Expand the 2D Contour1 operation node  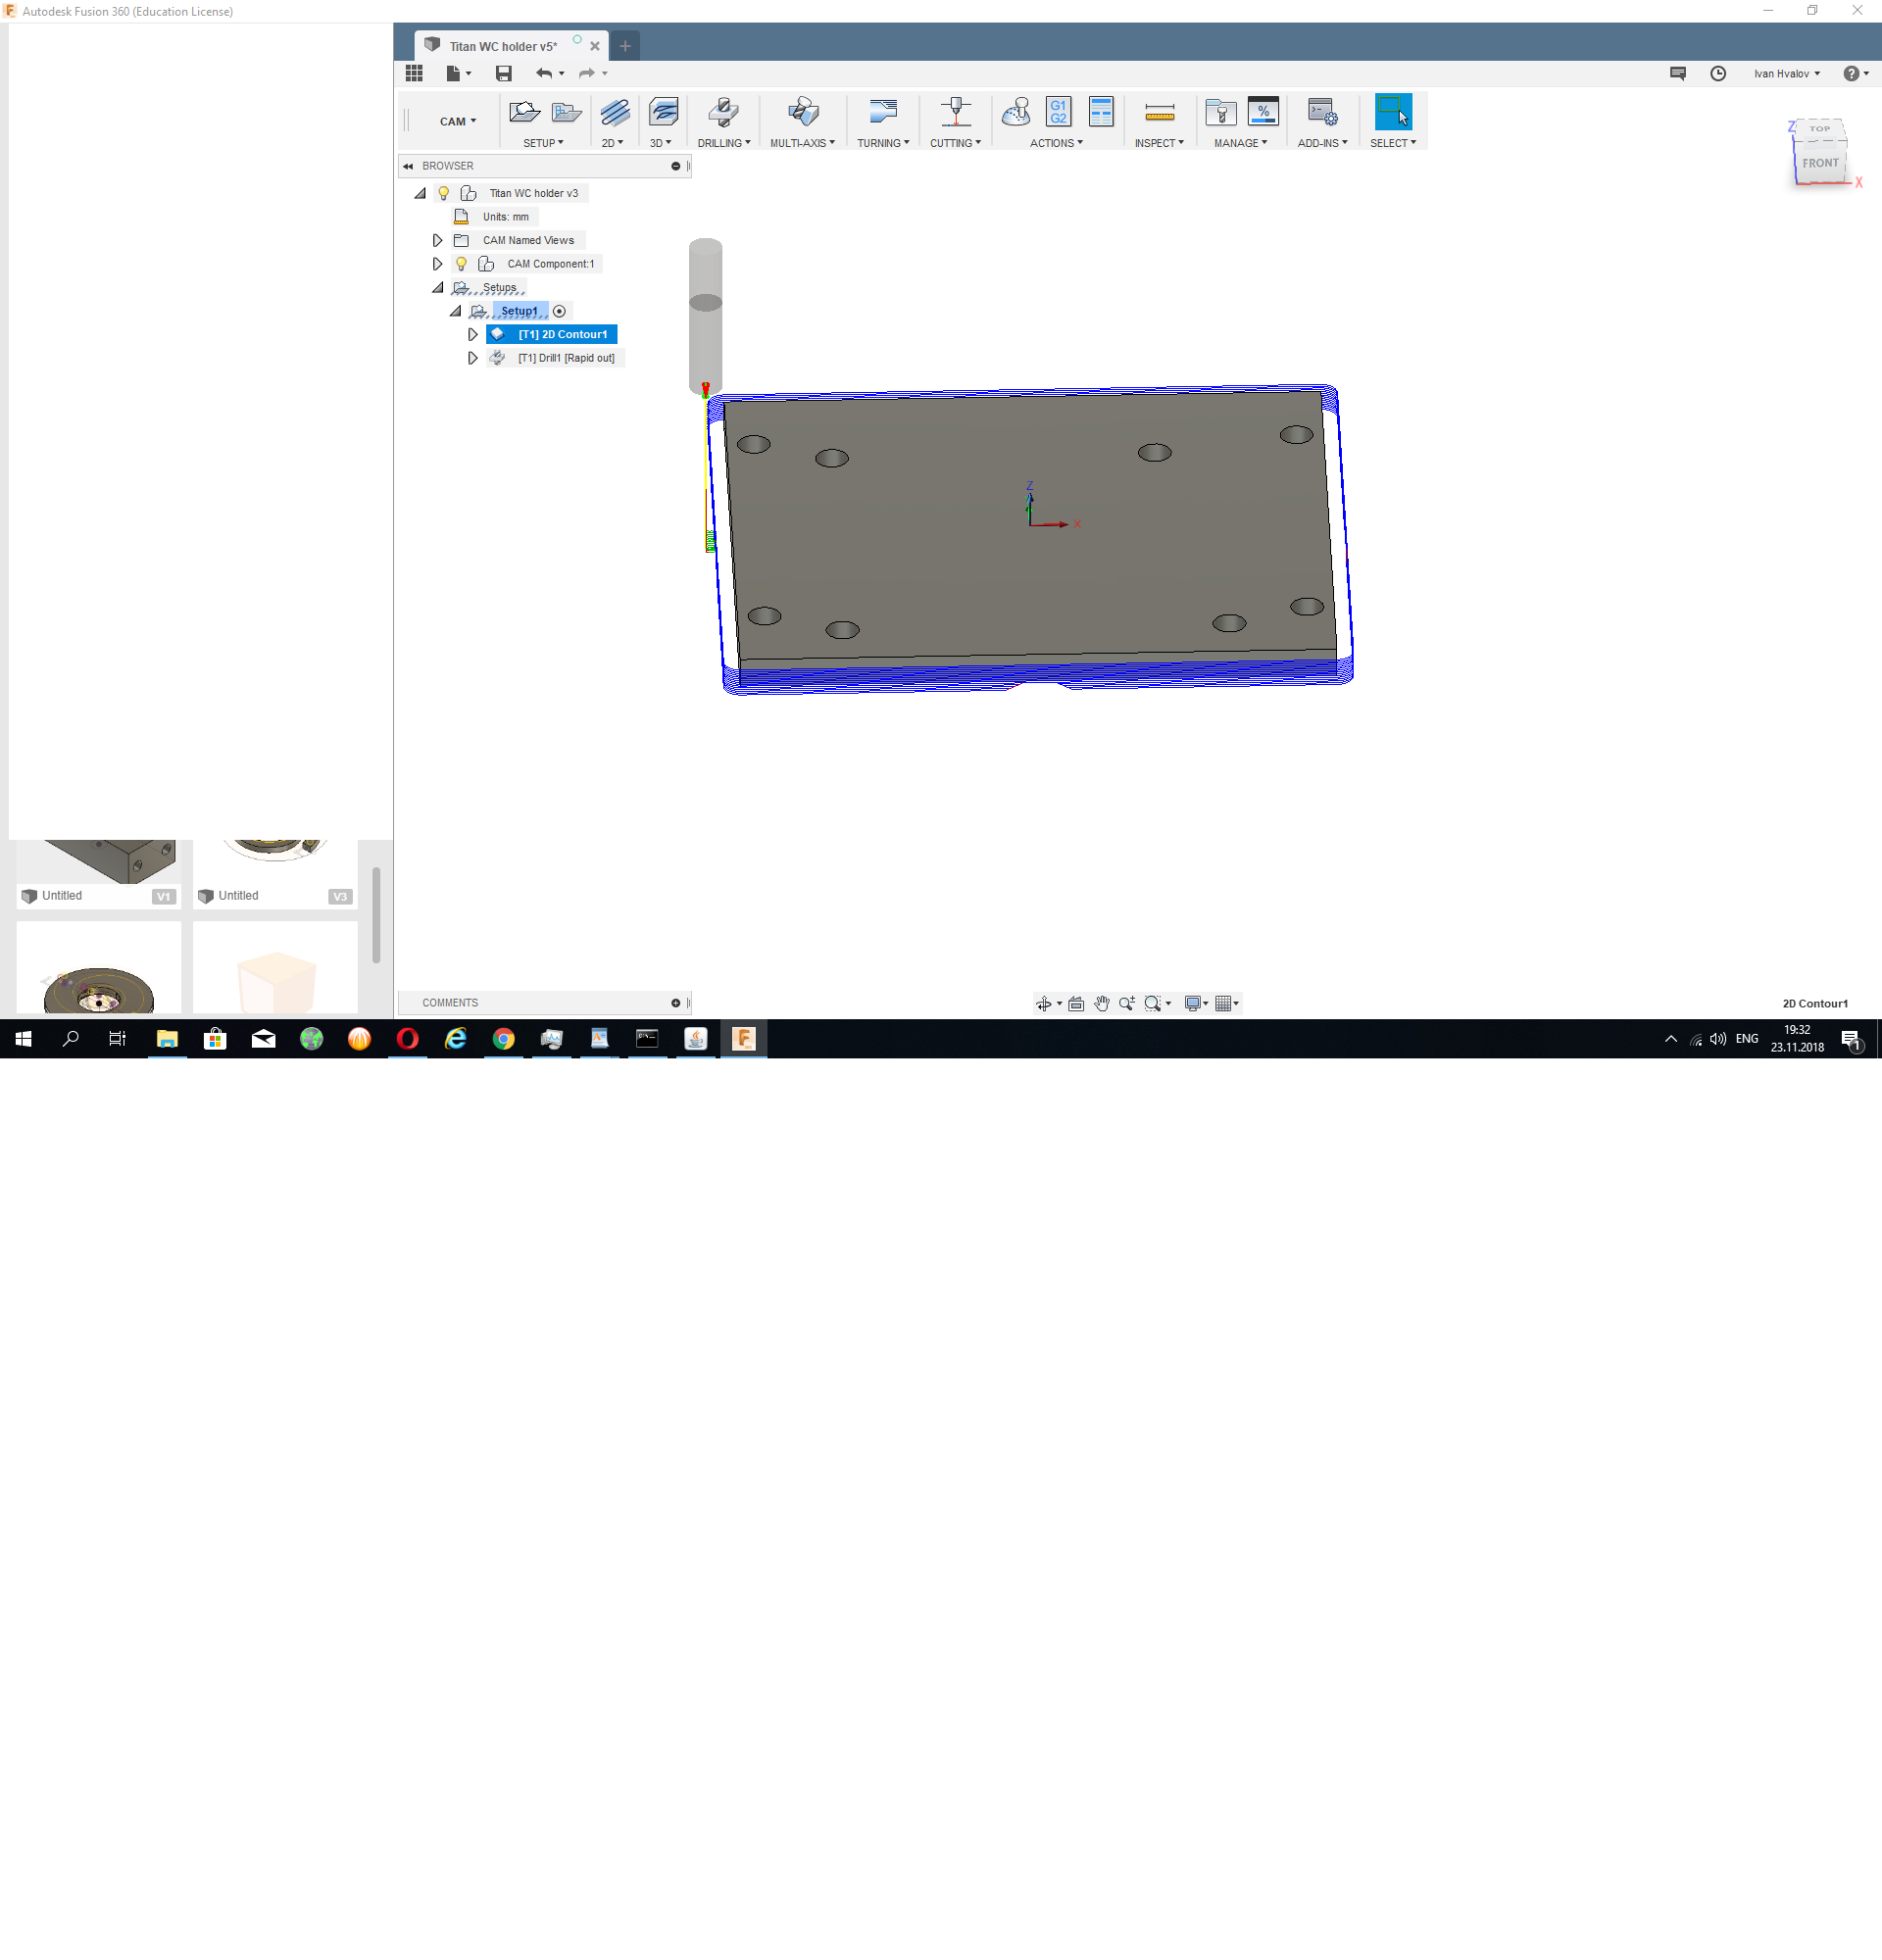tap(473, 334)
